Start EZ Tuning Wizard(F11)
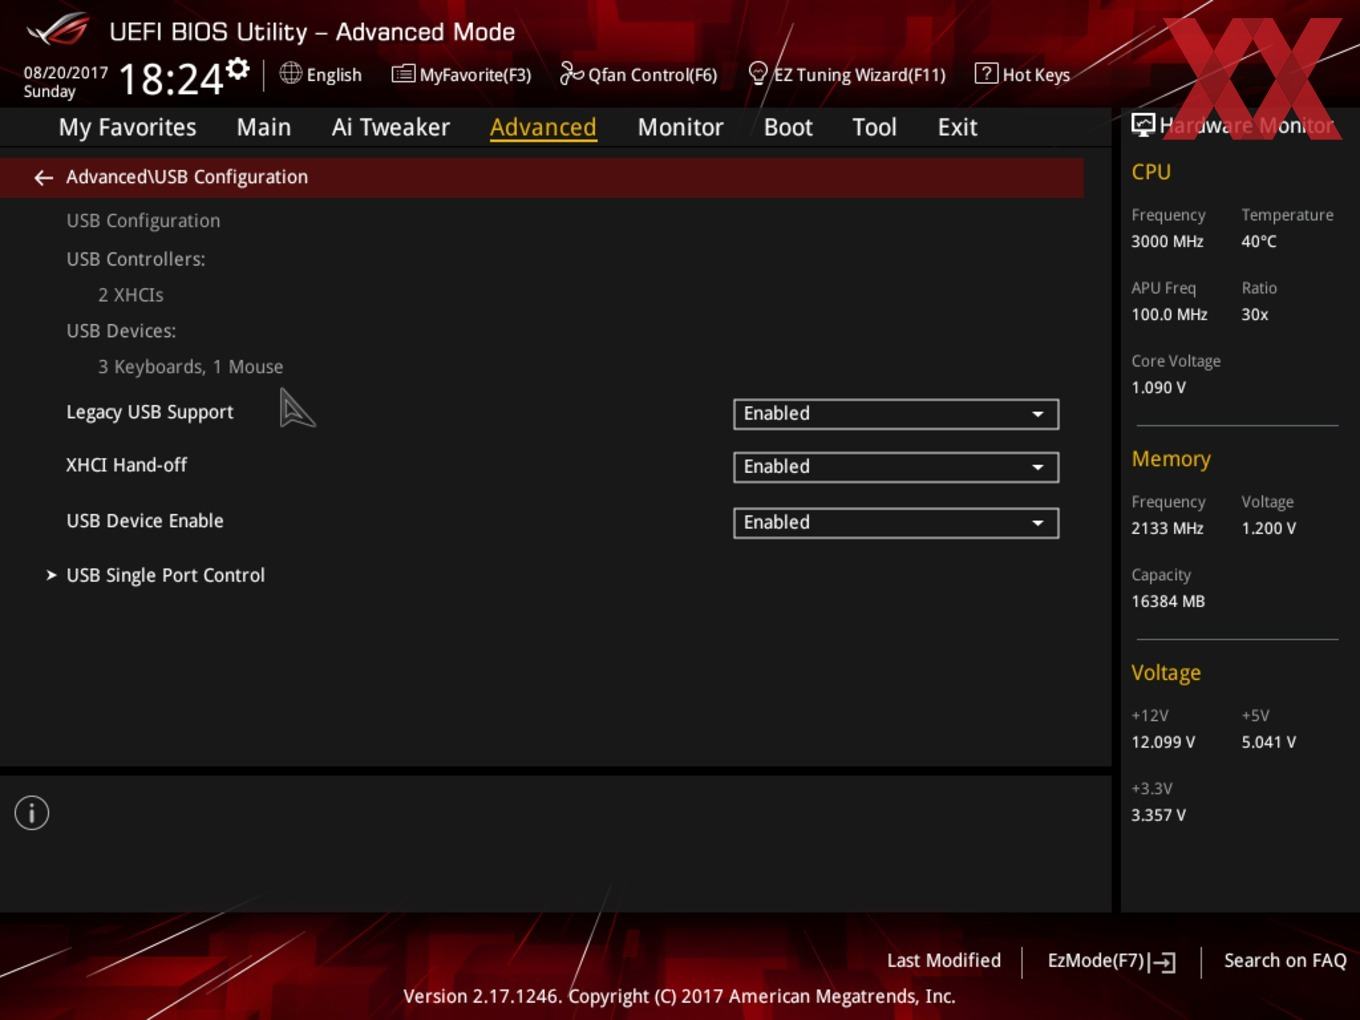The height and width of the screenshot is (1020, 1360). [x=860, y=75]
